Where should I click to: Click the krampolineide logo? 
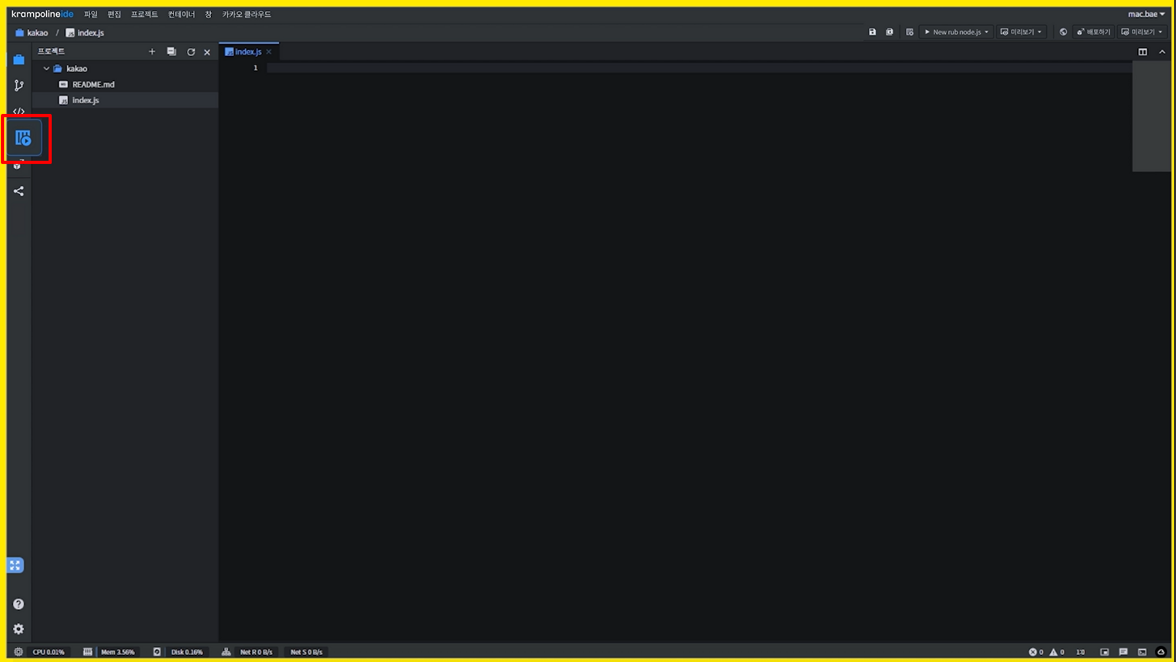(42, 14)
